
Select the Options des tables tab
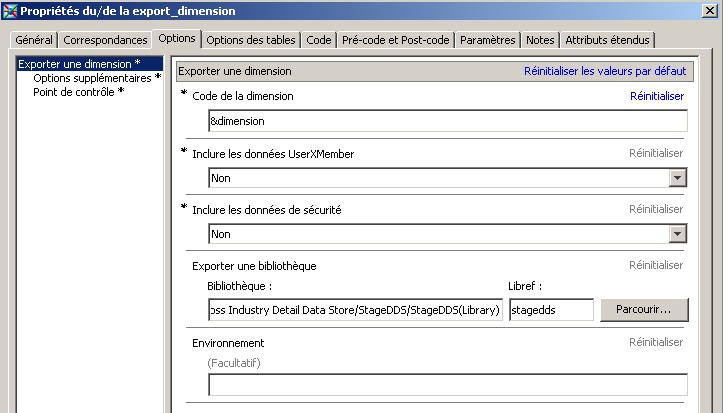(x=251, y=40)
